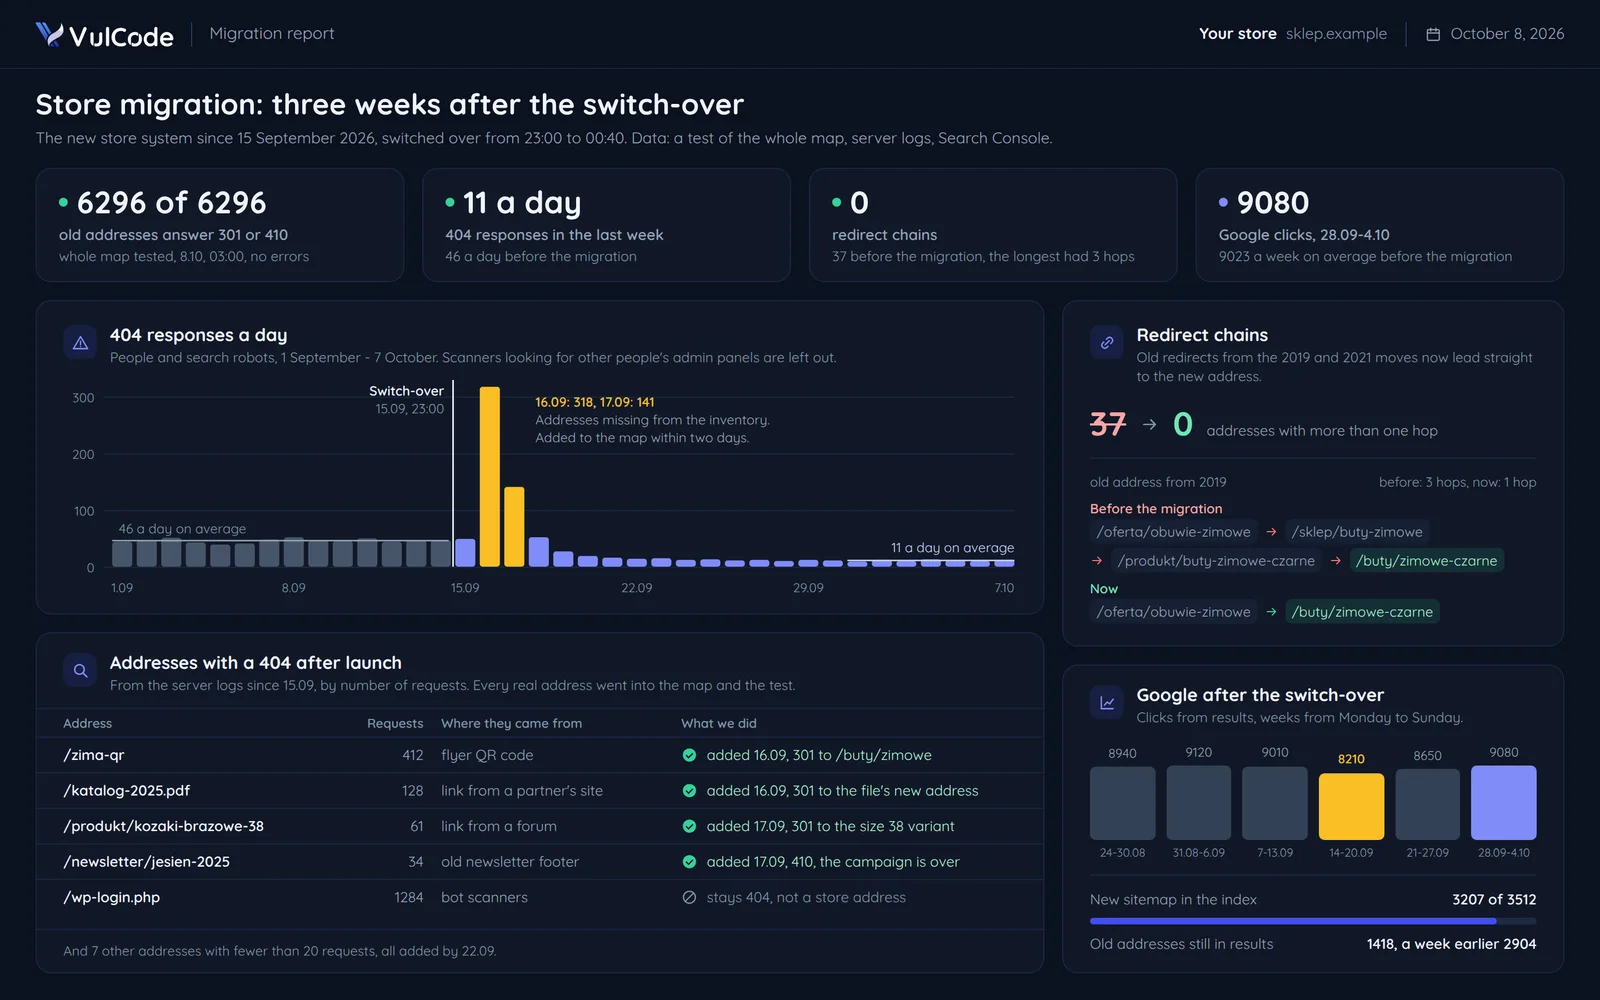
Task: Click the green check icon in the /newsletter/jesien-2025 row
Action: tap(689, 862)
